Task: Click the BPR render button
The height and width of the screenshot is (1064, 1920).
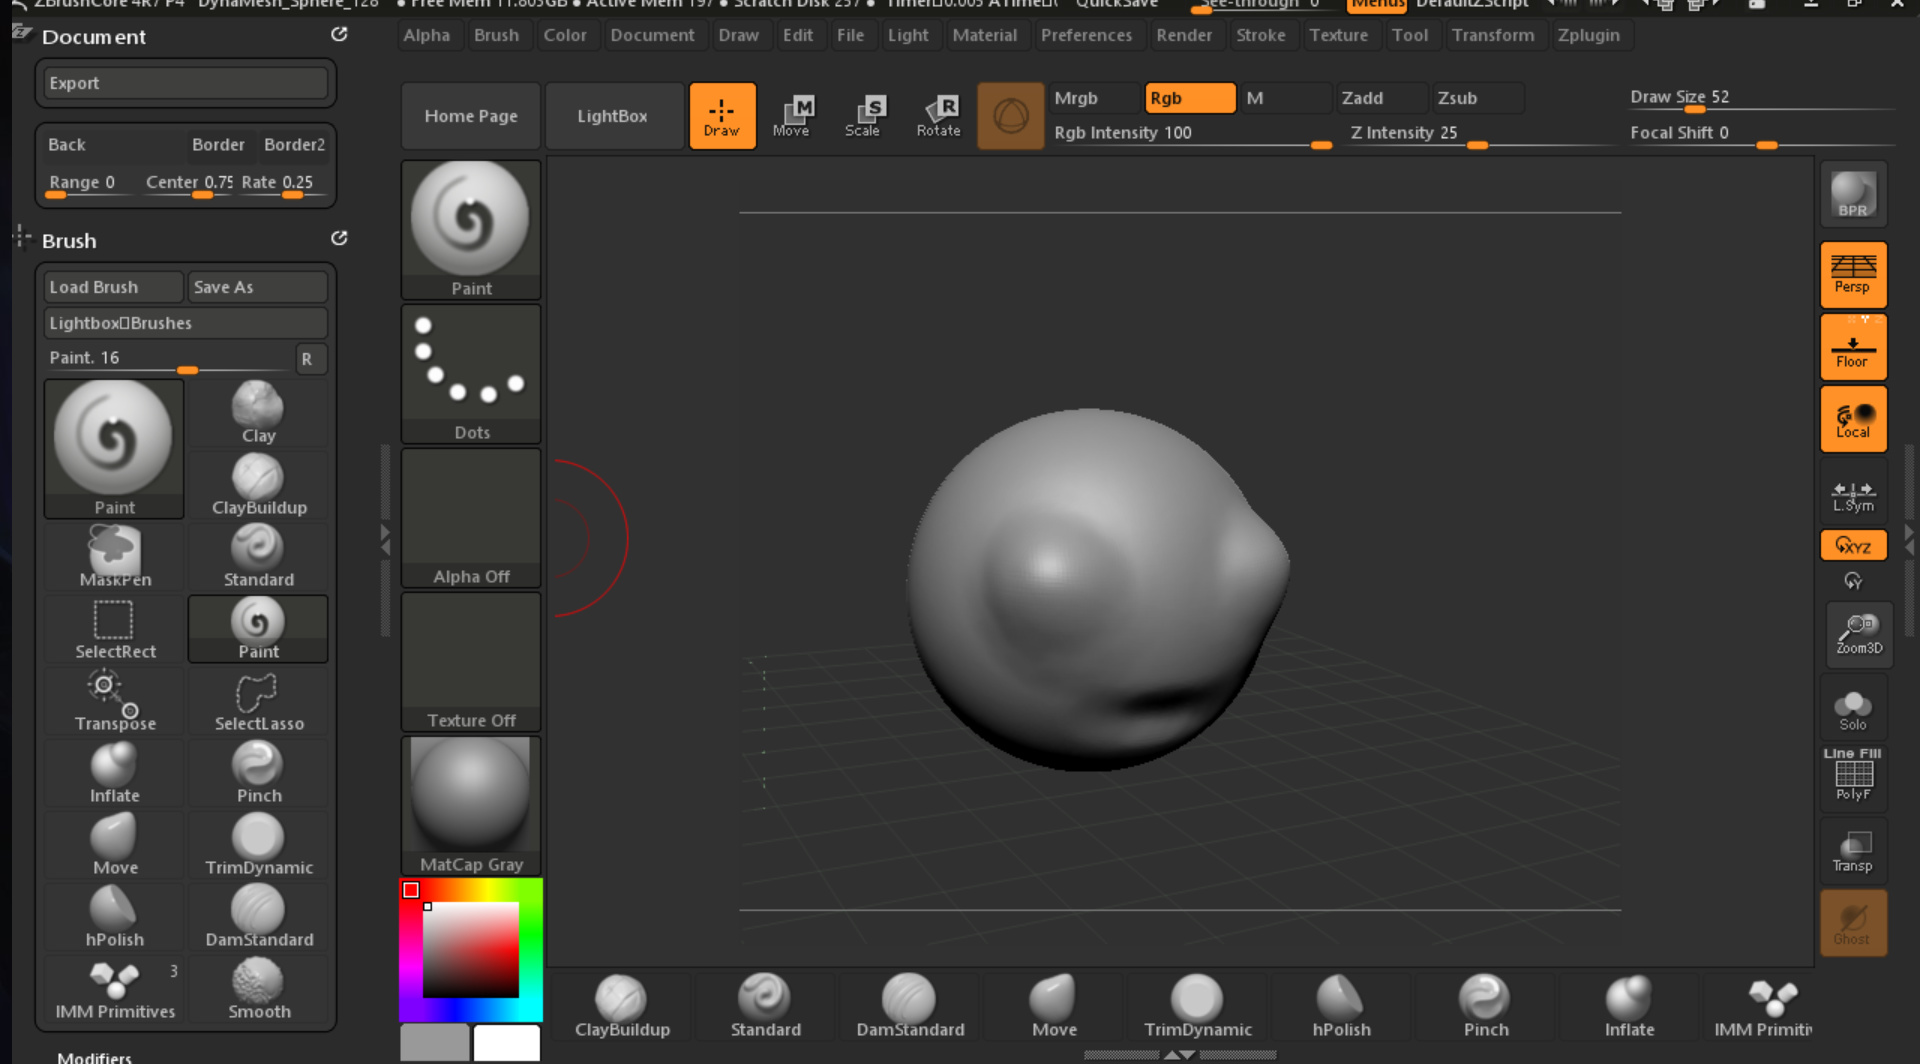Action: click(x=1853, y=195)
